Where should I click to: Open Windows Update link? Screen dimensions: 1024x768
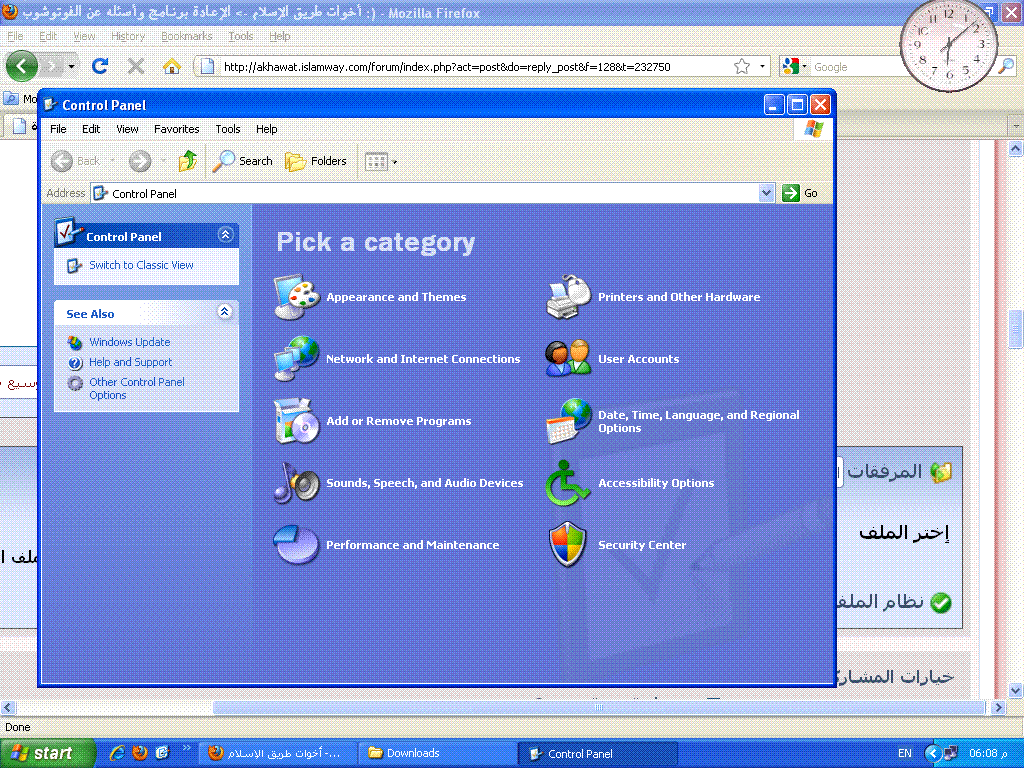[x=129, y=342]
